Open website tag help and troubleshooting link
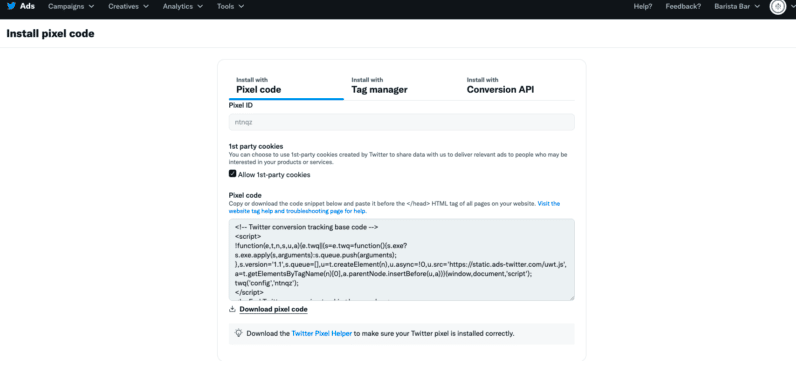This screenshot has width=796, height=365. click(x=394, y=207)
